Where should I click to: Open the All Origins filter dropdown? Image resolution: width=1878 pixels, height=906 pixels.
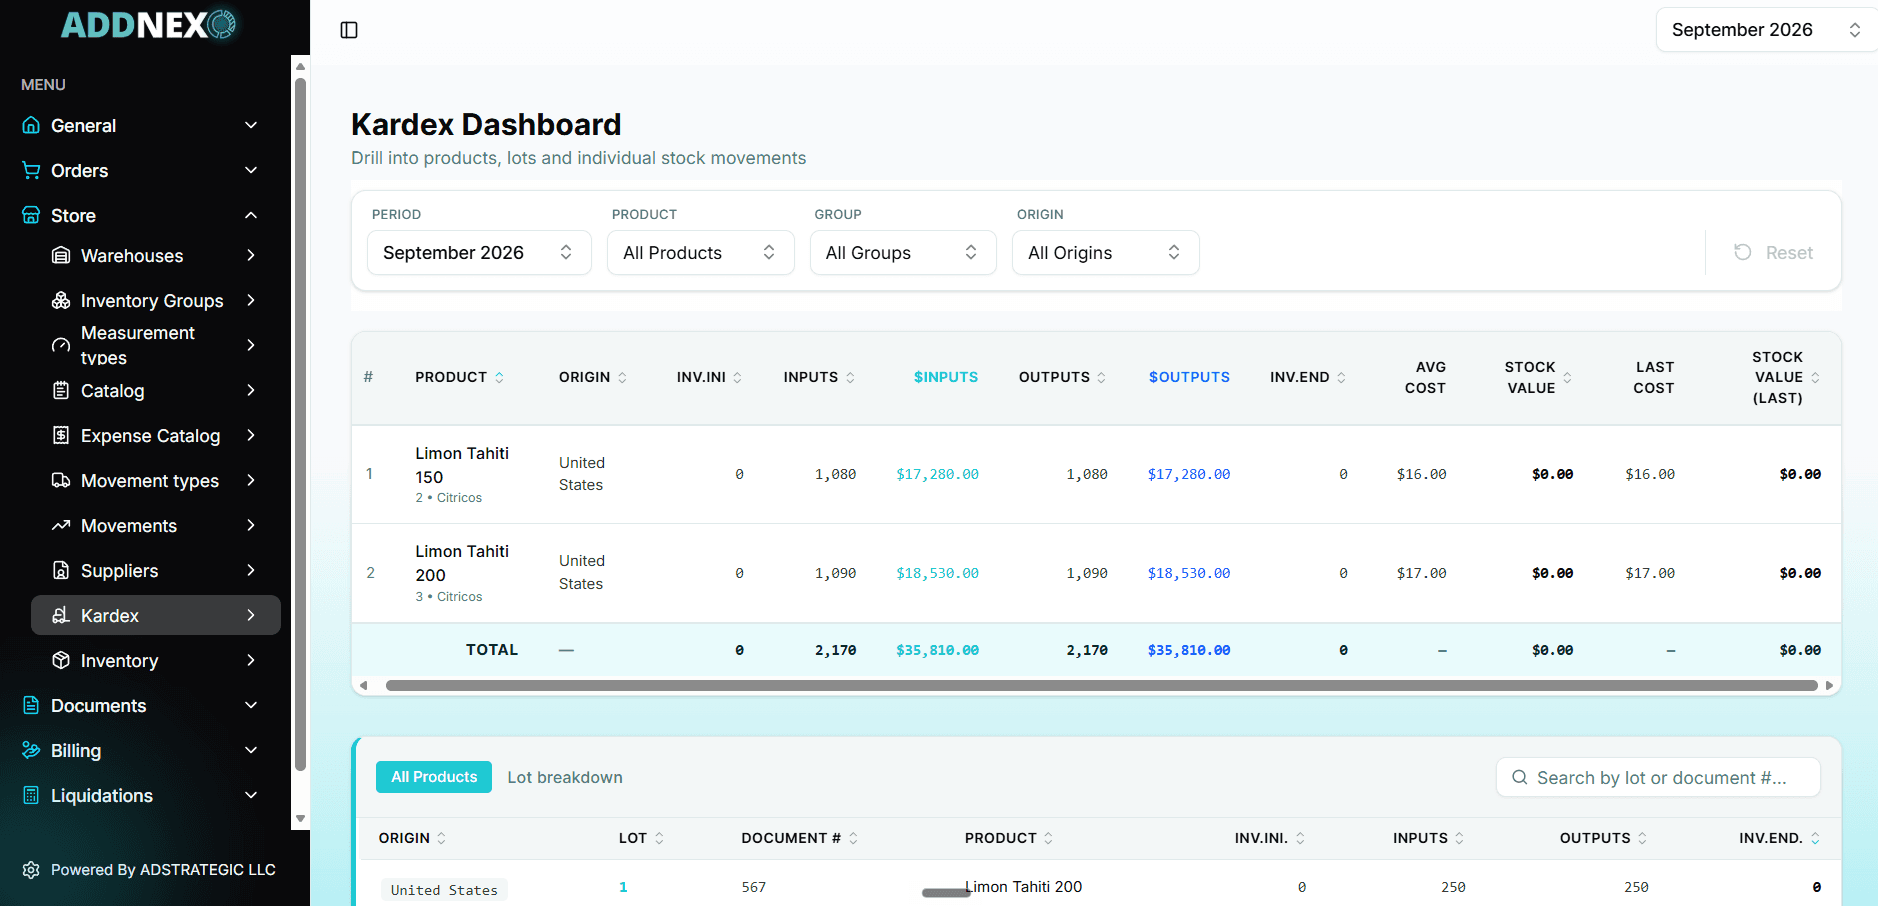[x=1106, y=253]
